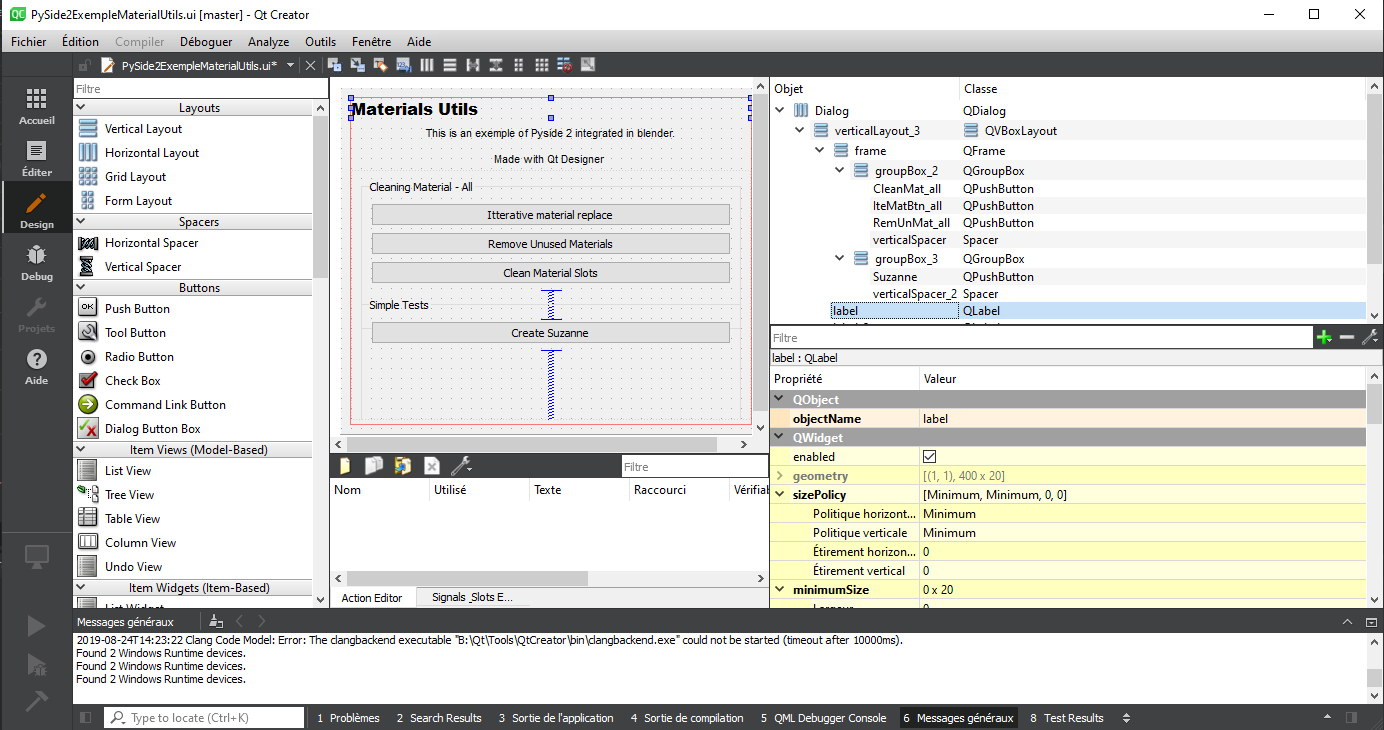Click delete action icon in Action Editor

coord(432,466)
